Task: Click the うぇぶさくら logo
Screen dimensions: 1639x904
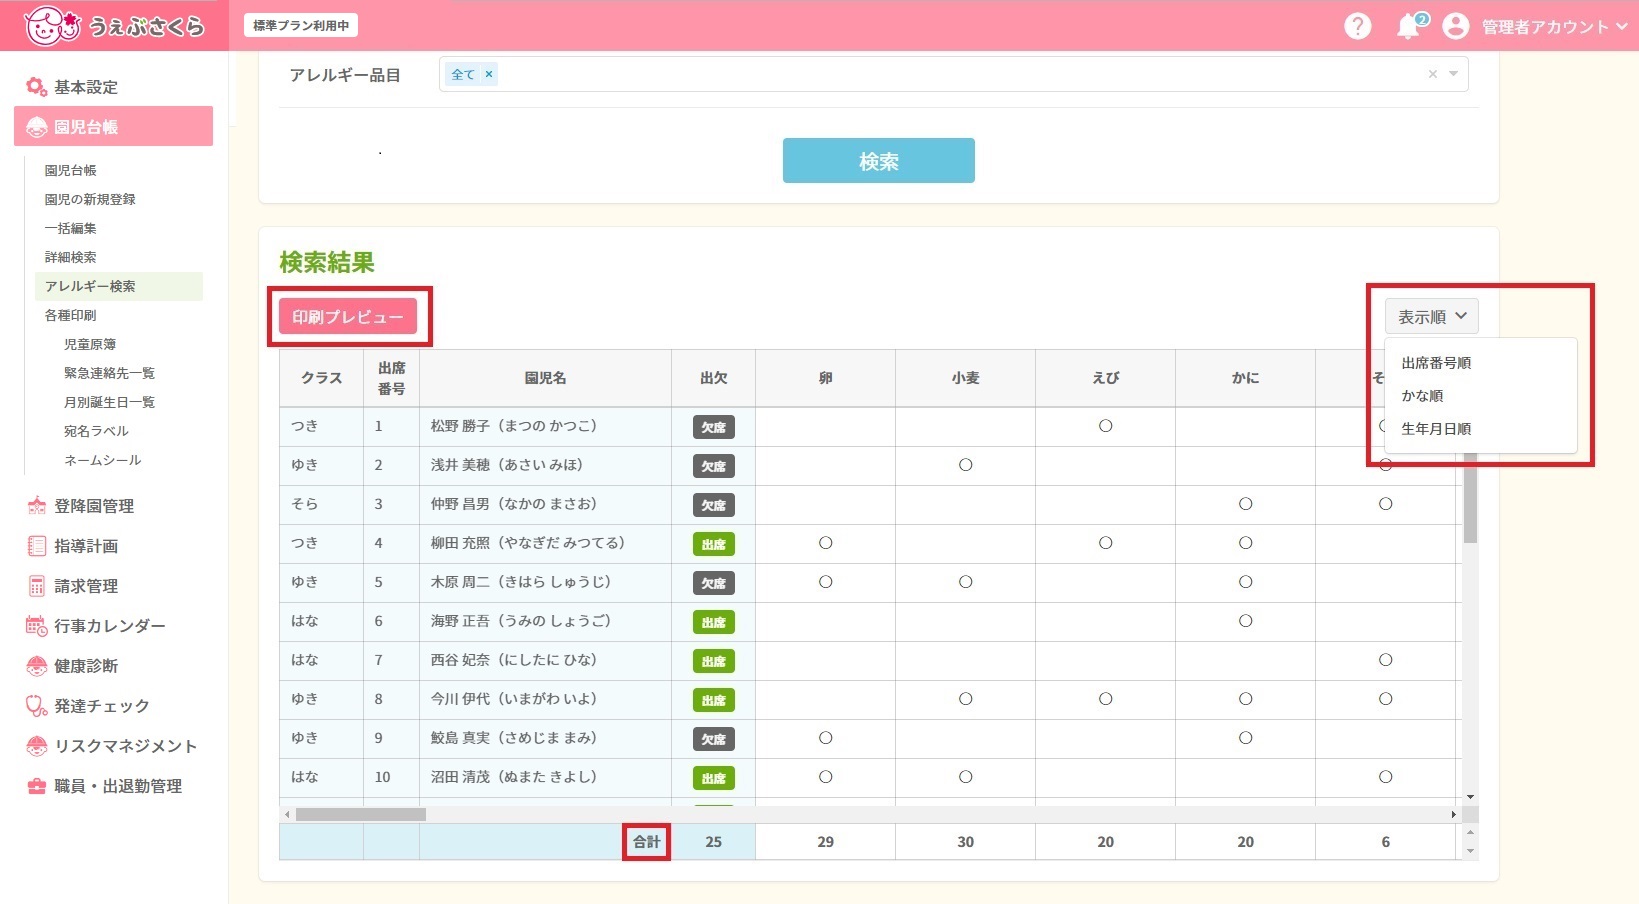Action: [x=114, y=25]
